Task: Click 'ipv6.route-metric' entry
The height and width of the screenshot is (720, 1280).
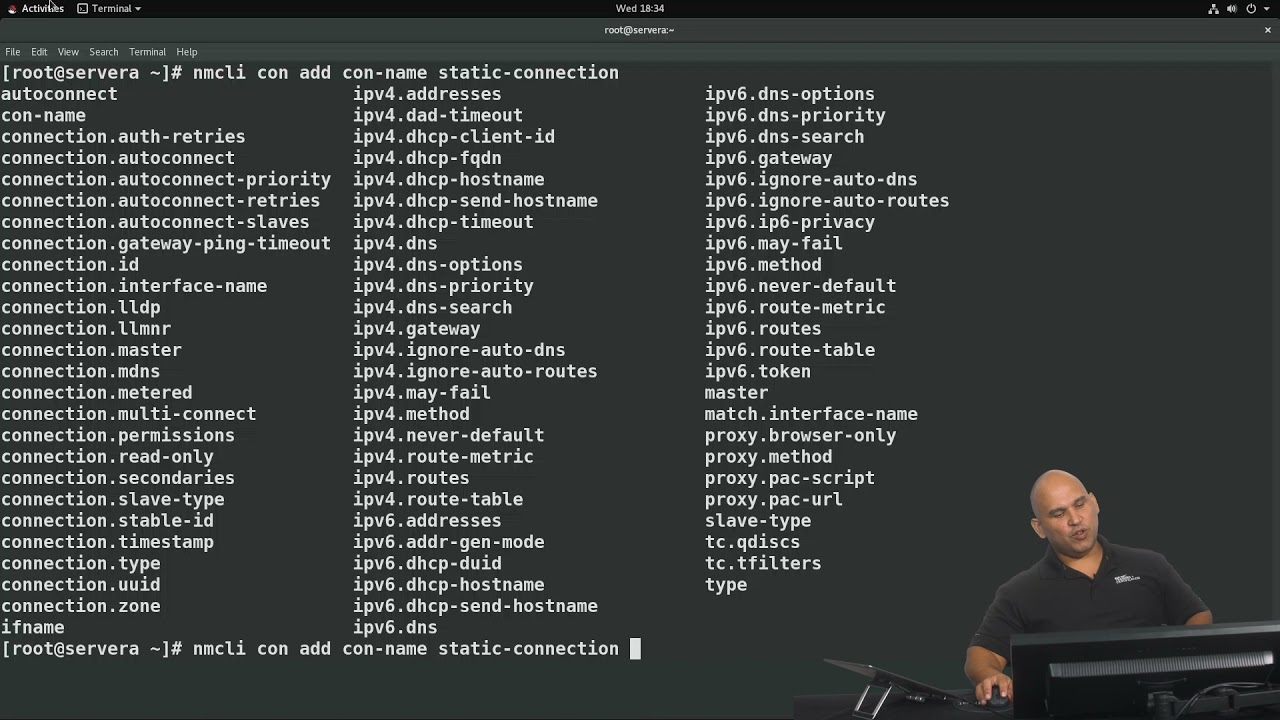Action: click(795, 307)
